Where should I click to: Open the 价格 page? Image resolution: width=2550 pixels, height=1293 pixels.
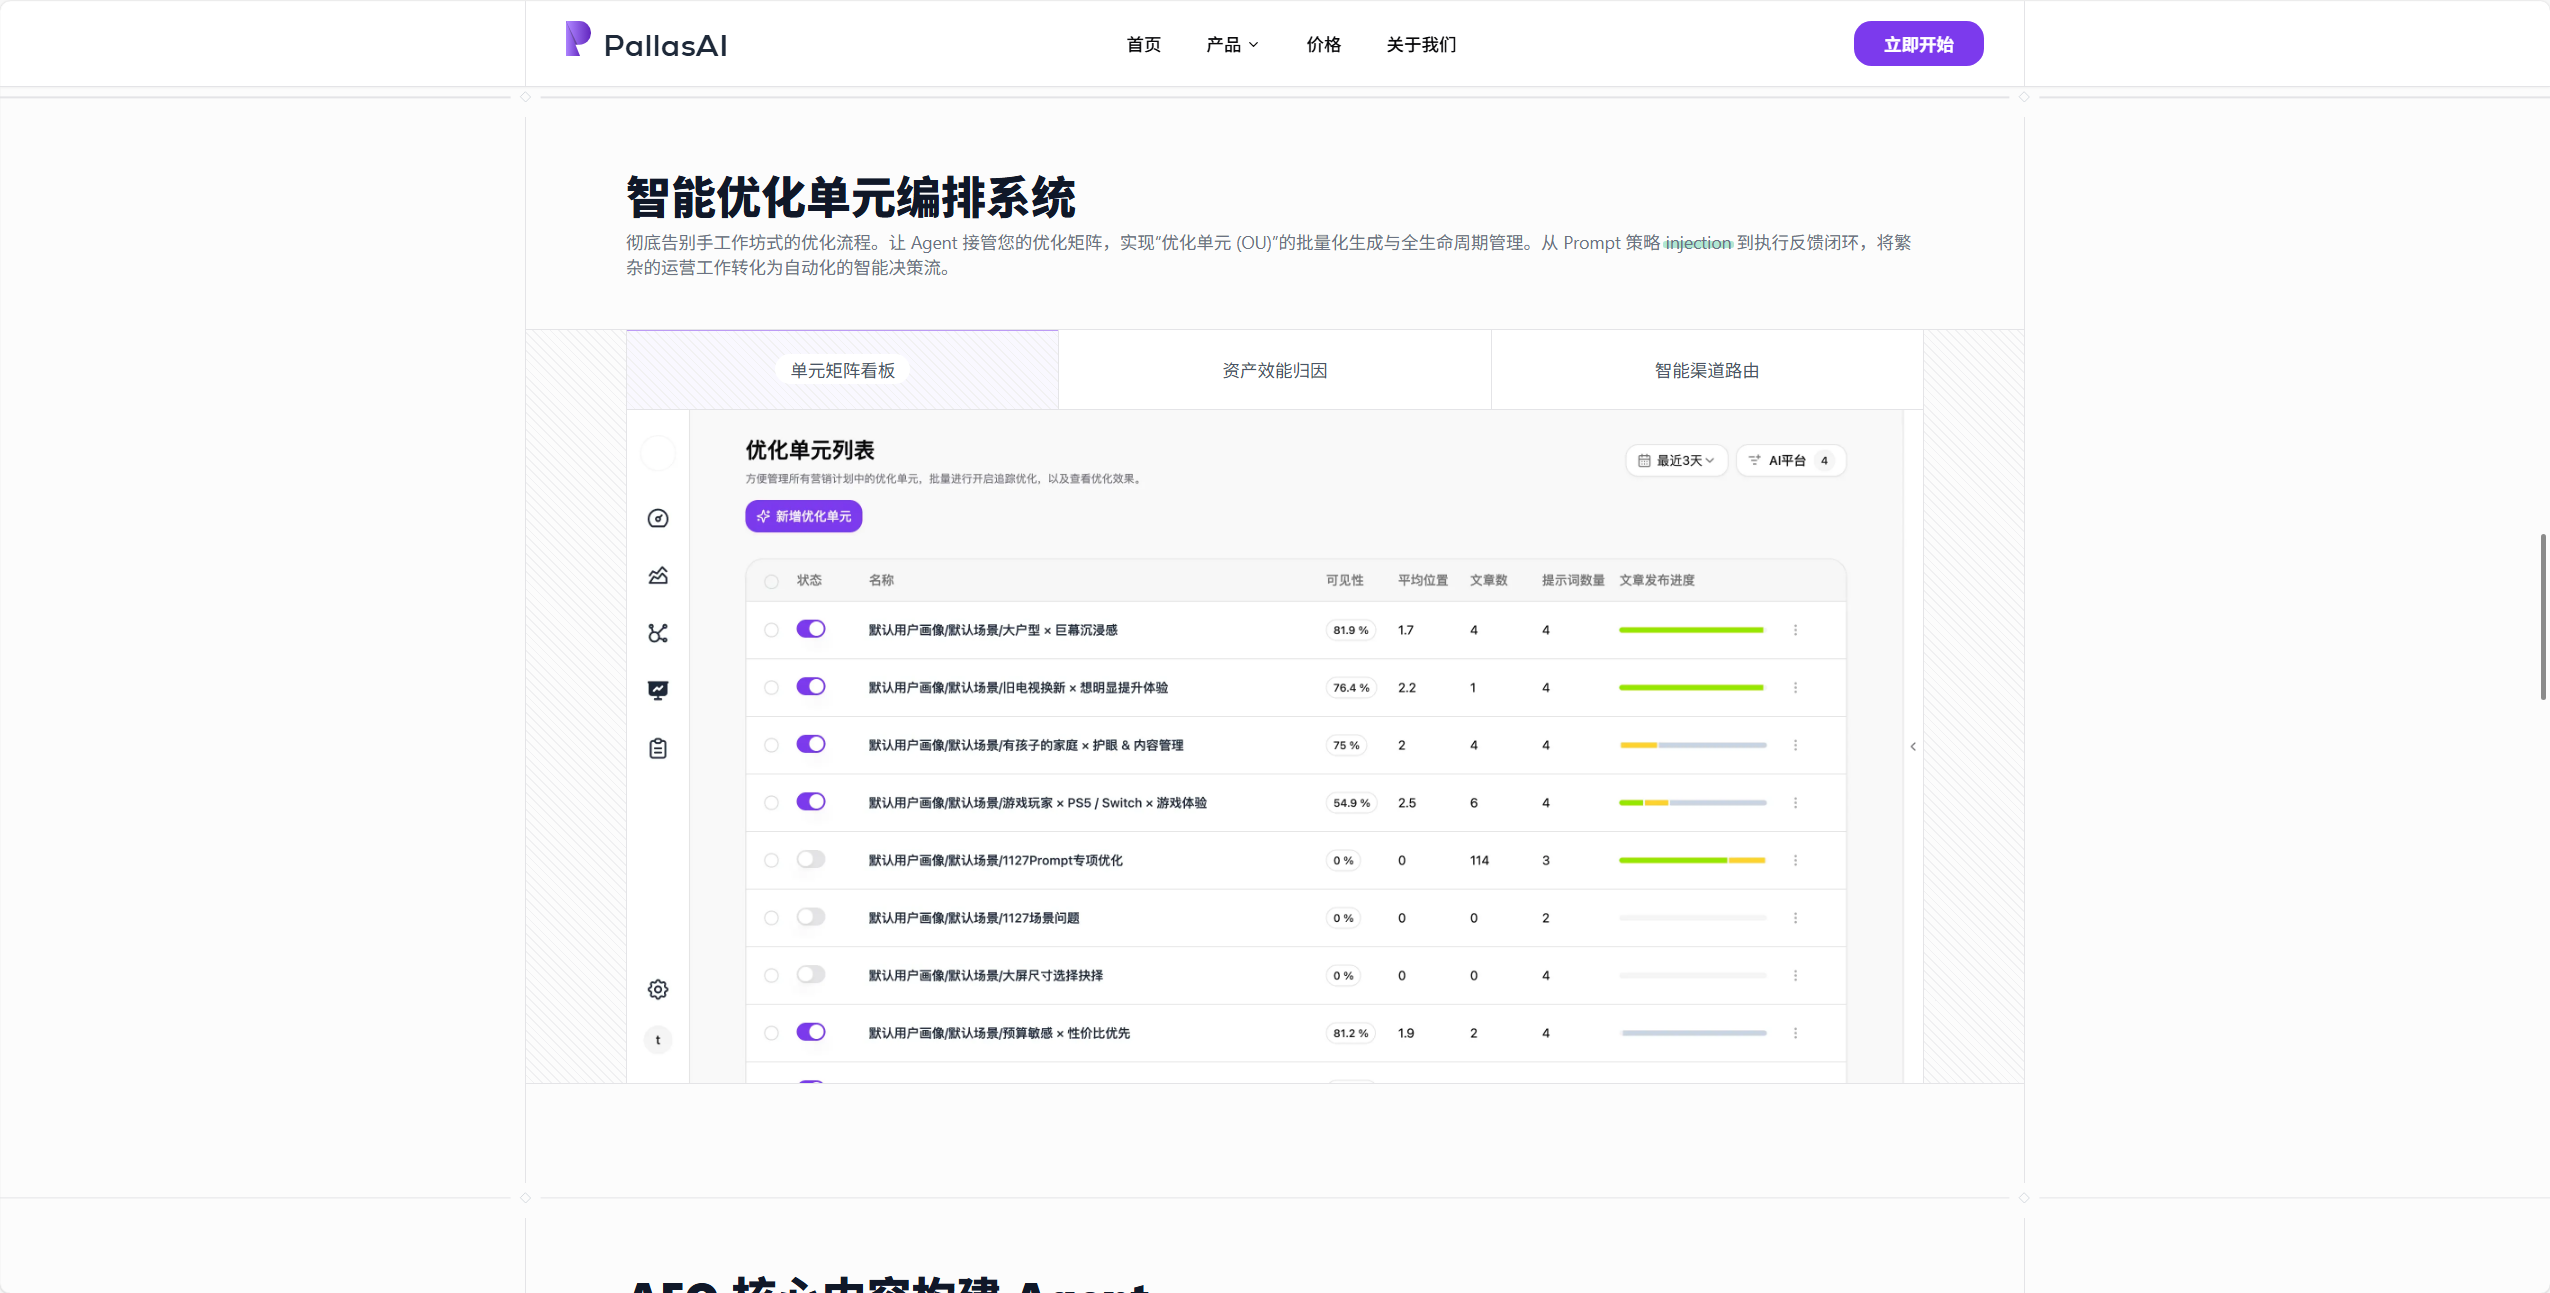coord(1323,44)
